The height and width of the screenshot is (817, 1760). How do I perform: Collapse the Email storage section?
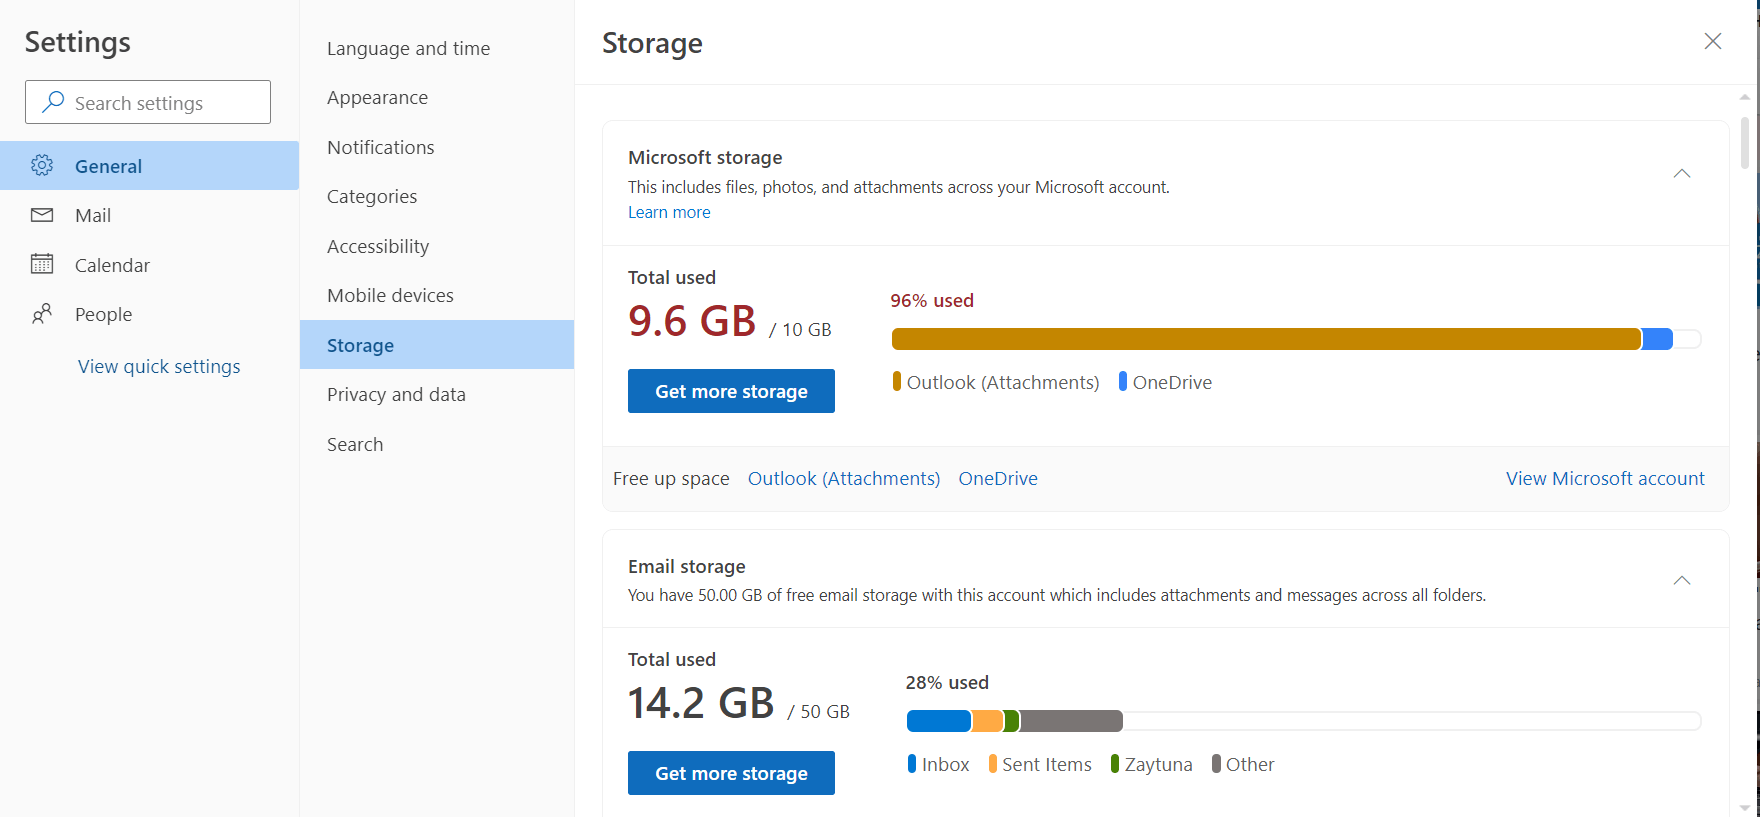[x=1682, y=581]
